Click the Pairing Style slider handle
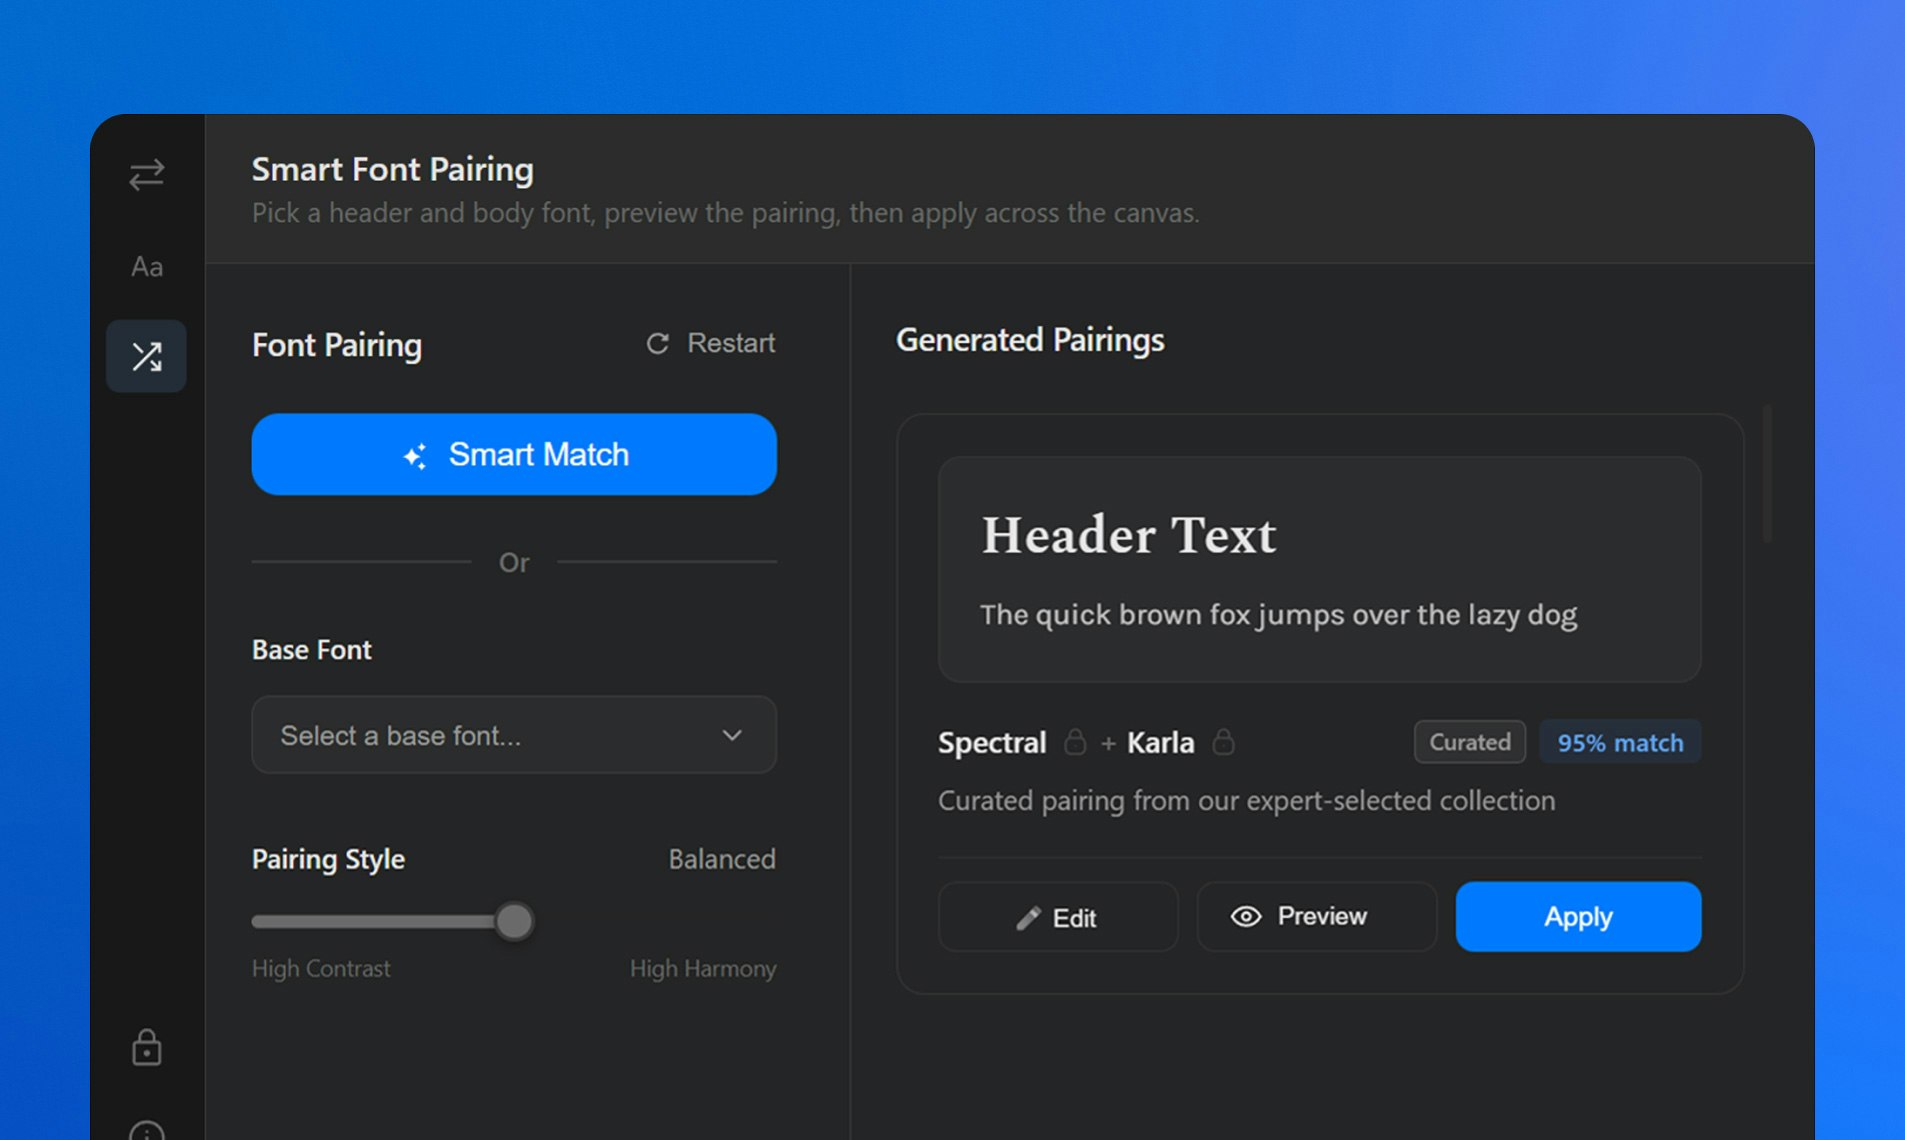 [514, 921]
